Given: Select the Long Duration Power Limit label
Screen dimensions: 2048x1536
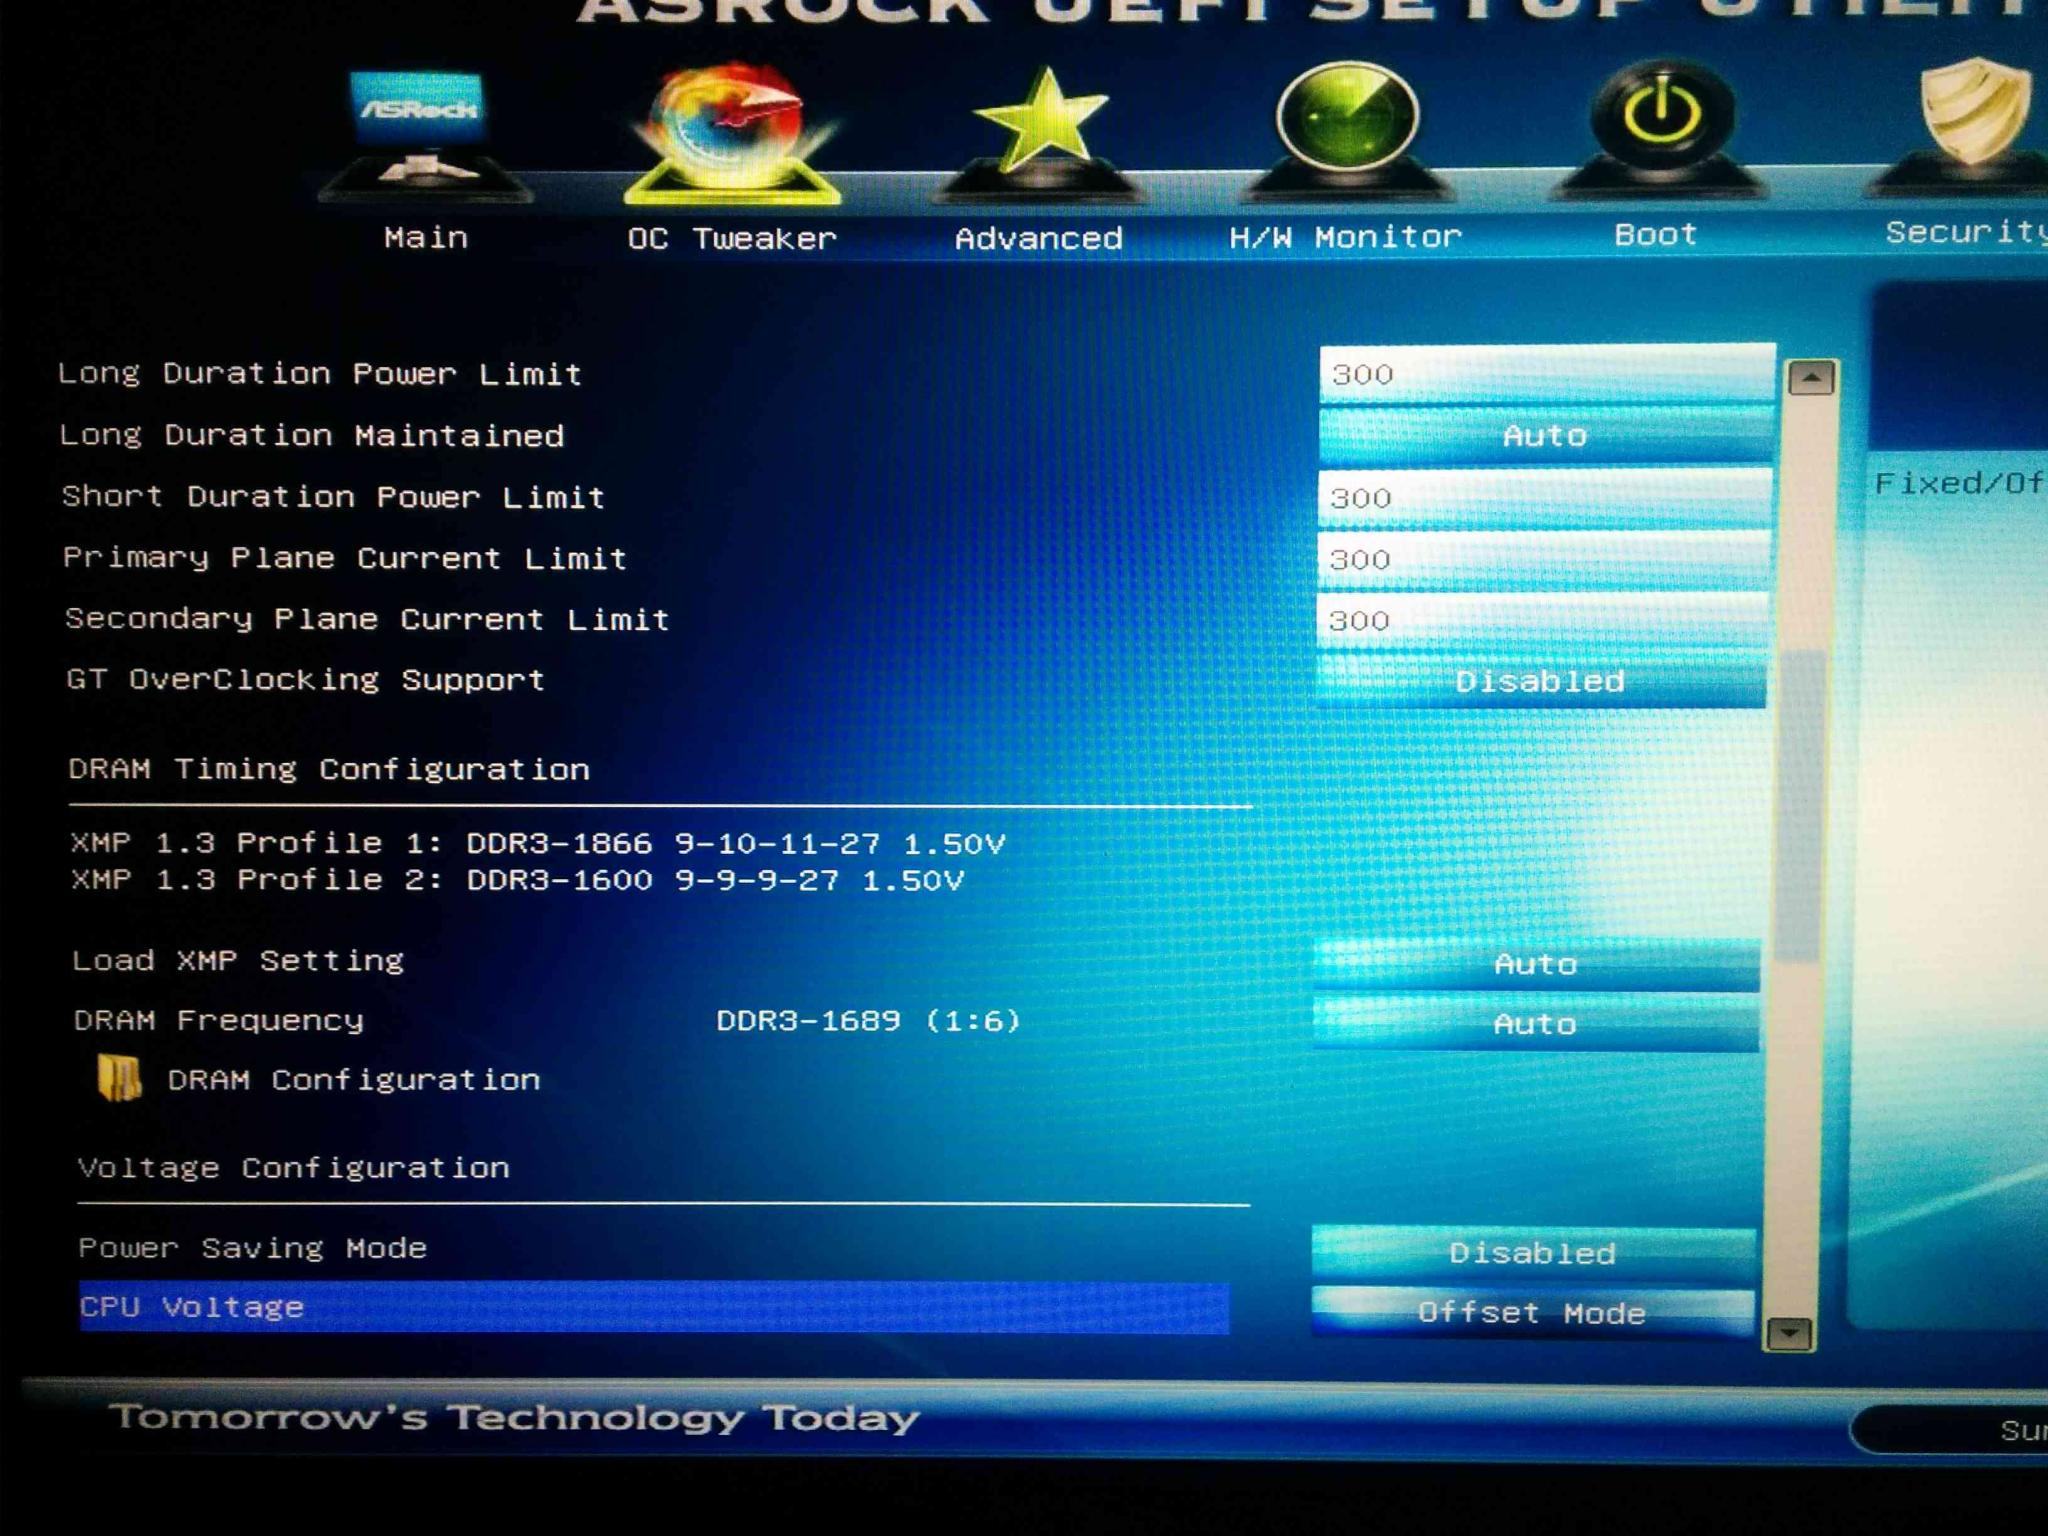Looking at the screenshot, I should [x=320, y=374].
